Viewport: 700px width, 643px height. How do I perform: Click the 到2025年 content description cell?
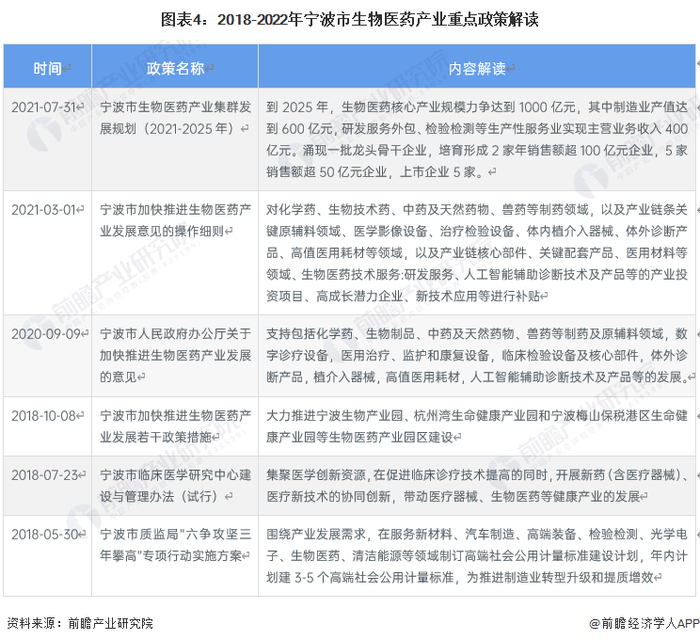477,139
